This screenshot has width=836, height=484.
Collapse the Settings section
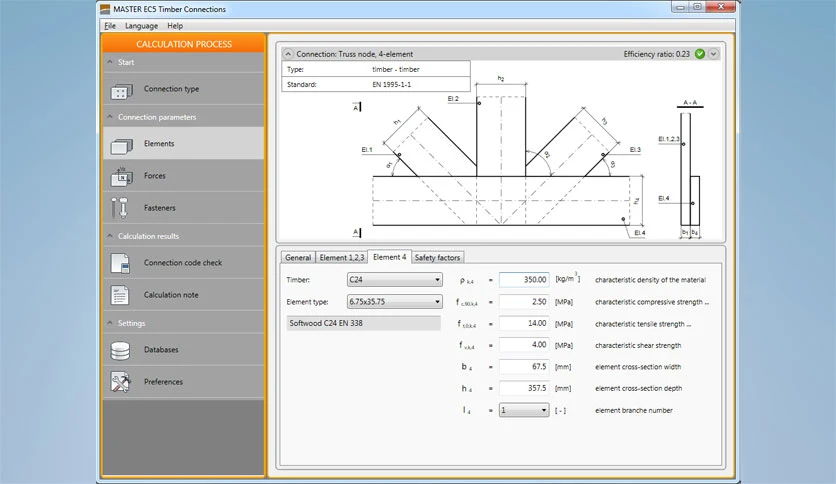pos(110,322)
